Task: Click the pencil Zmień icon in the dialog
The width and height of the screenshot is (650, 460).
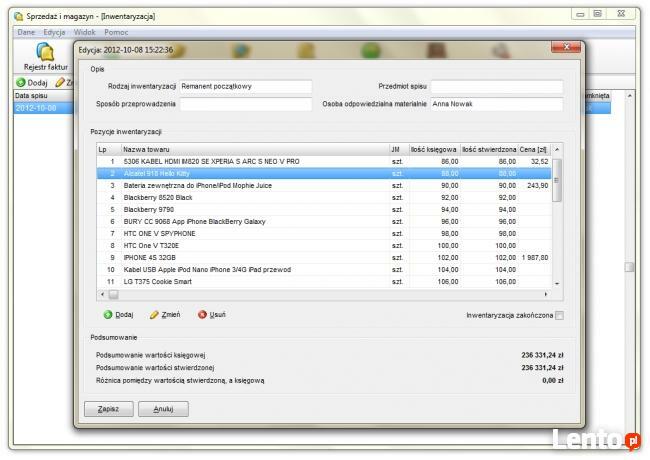Action: (x=154, y=314)
